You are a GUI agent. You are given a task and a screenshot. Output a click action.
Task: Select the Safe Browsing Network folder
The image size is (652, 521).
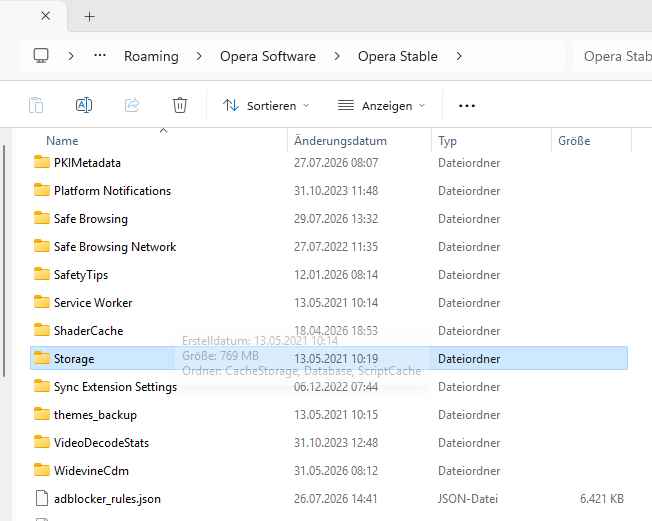(x=328, y=247)
